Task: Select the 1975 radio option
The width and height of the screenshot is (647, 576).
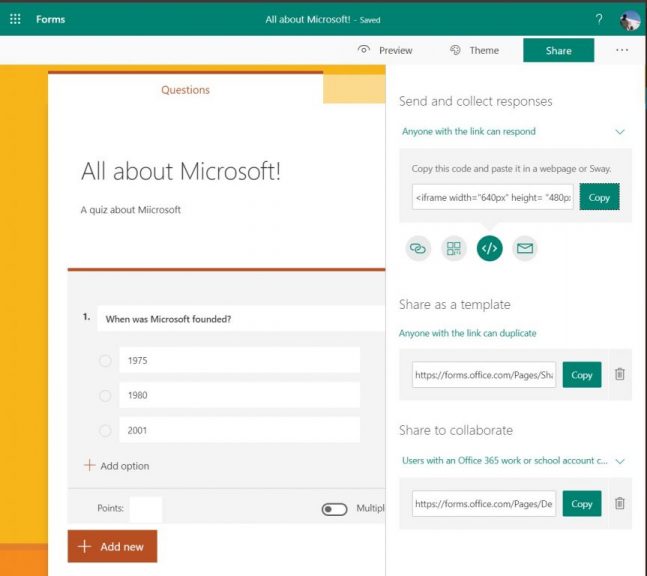Action: click(x=105, y=361)
